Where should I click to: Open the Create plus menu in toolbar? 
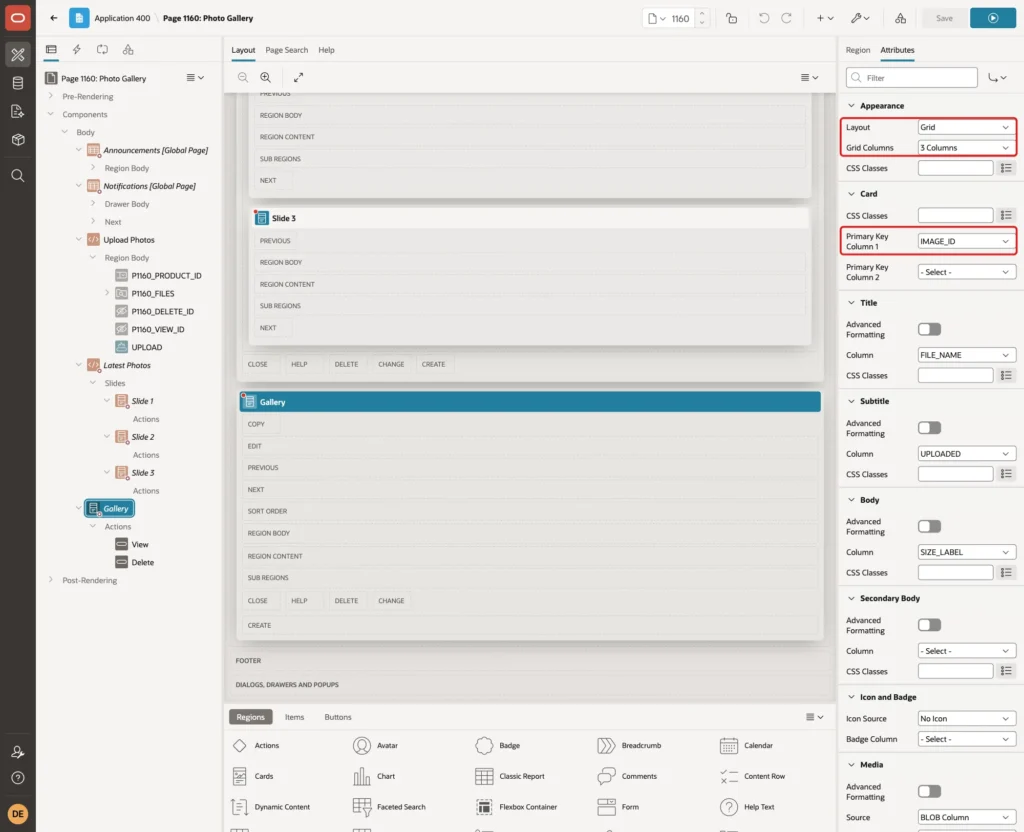[x=825, y=18]
